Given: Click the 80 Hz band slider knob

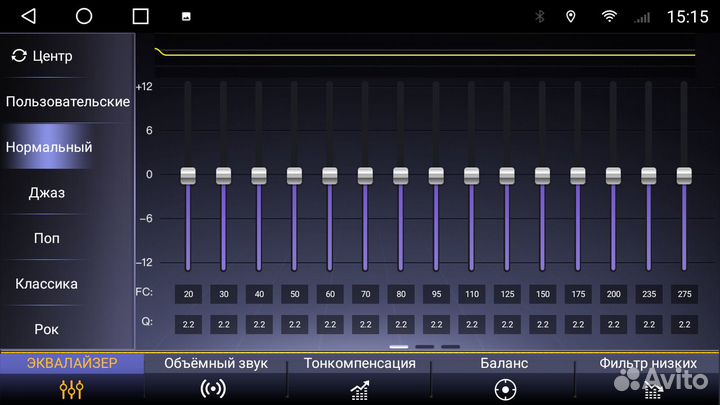Looking at the screenshot, I should coord(401,175).
